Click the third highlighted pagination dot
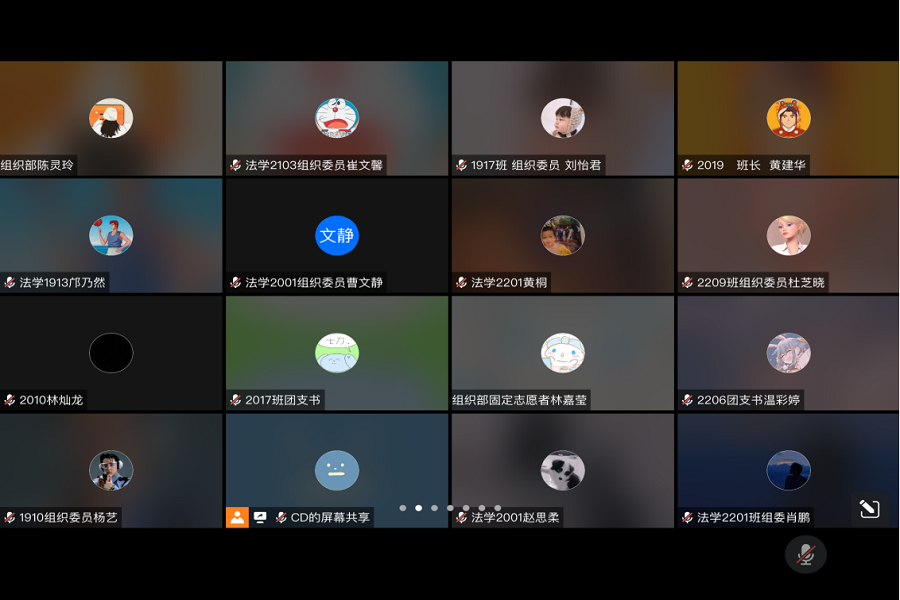 point(432,507)
